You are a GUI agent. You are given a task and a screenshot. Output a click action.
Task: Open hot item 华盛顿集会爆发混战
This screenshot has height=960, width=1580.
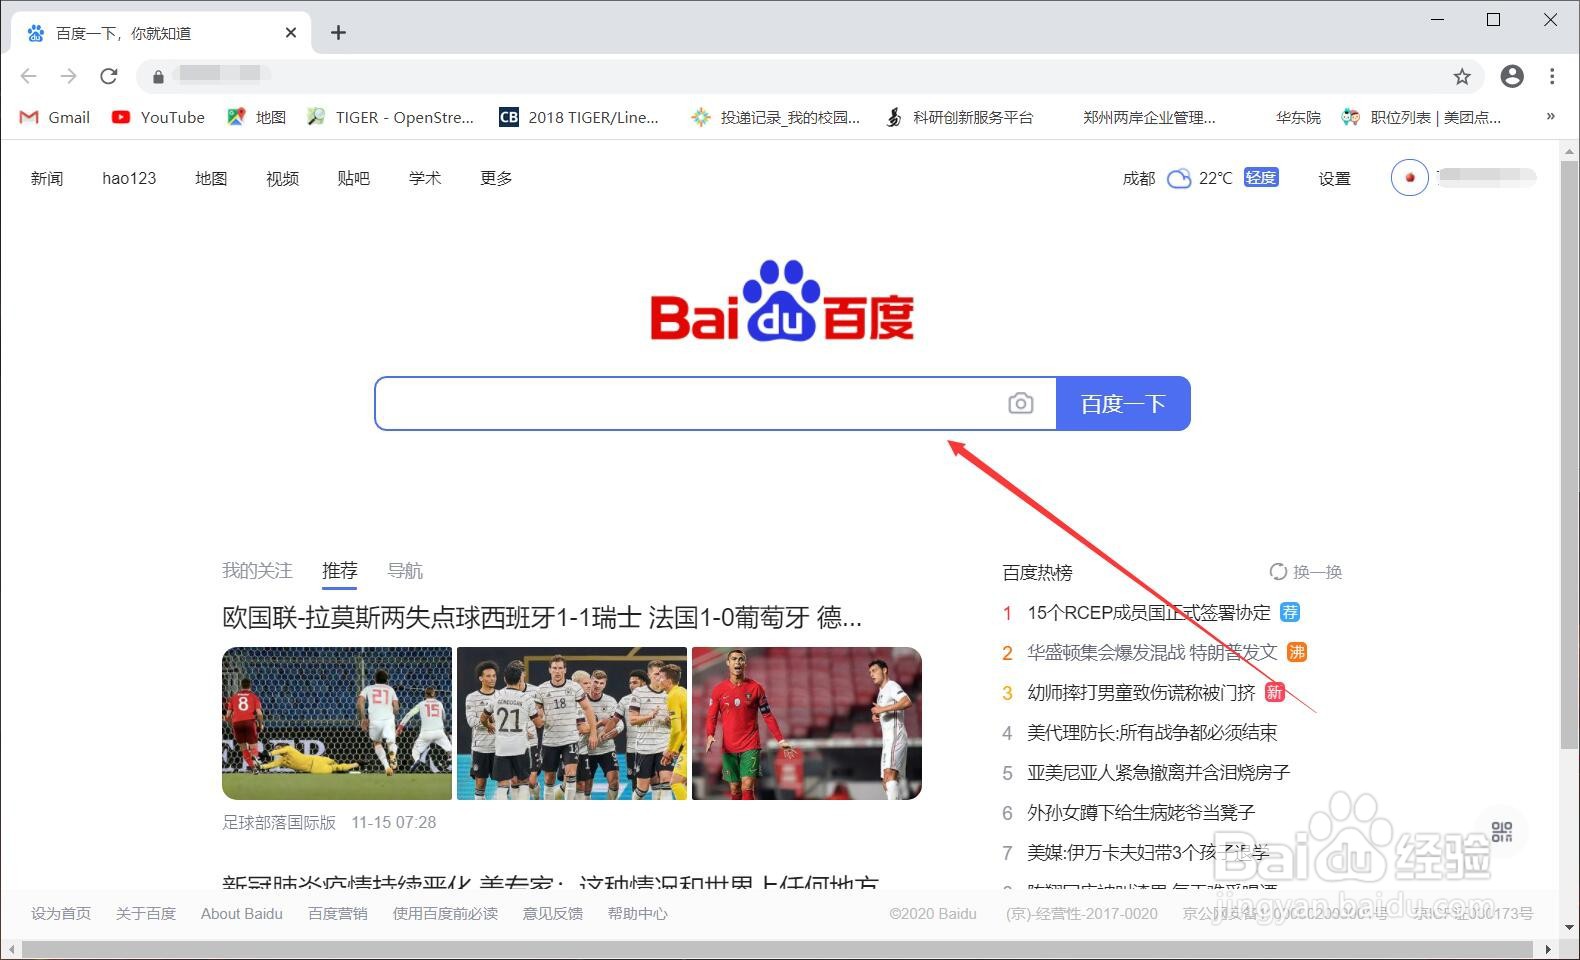point(1153,652)
